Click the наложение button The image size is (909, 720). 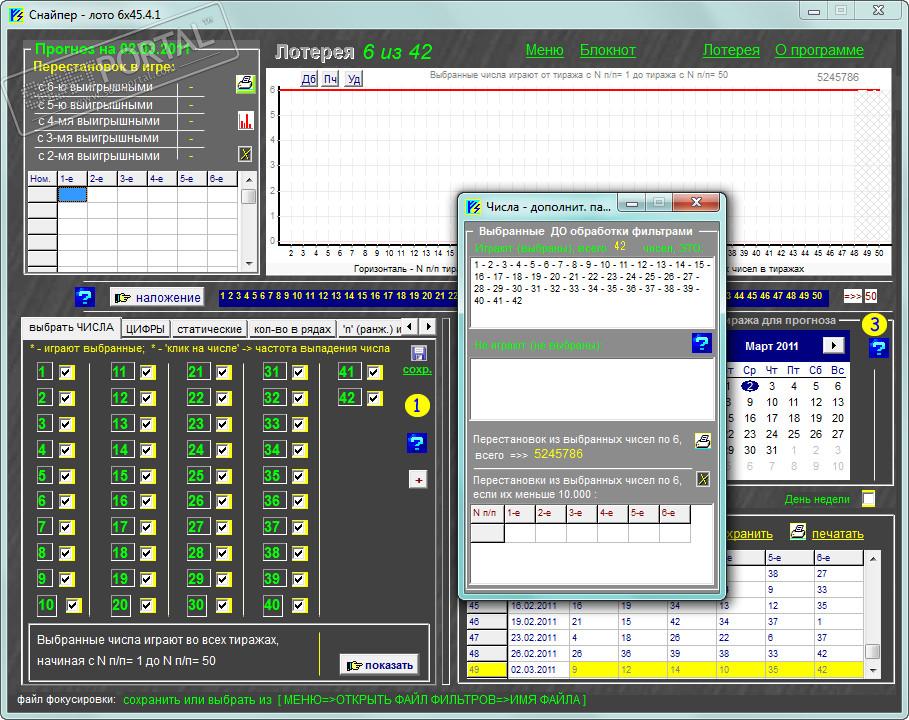pyautogui.click(x=157, y=297)
